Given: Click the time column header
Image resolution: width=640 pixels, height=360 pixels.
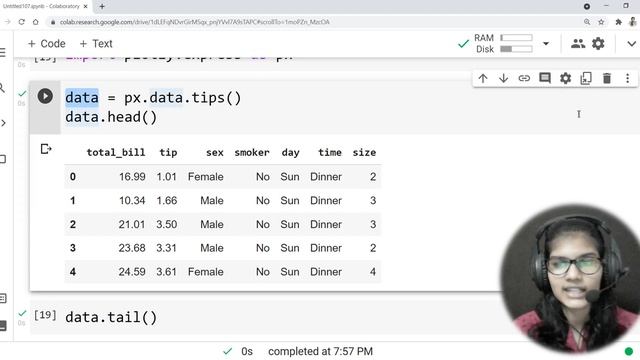Looking at the screenshot, I should (x=330, y=153).
